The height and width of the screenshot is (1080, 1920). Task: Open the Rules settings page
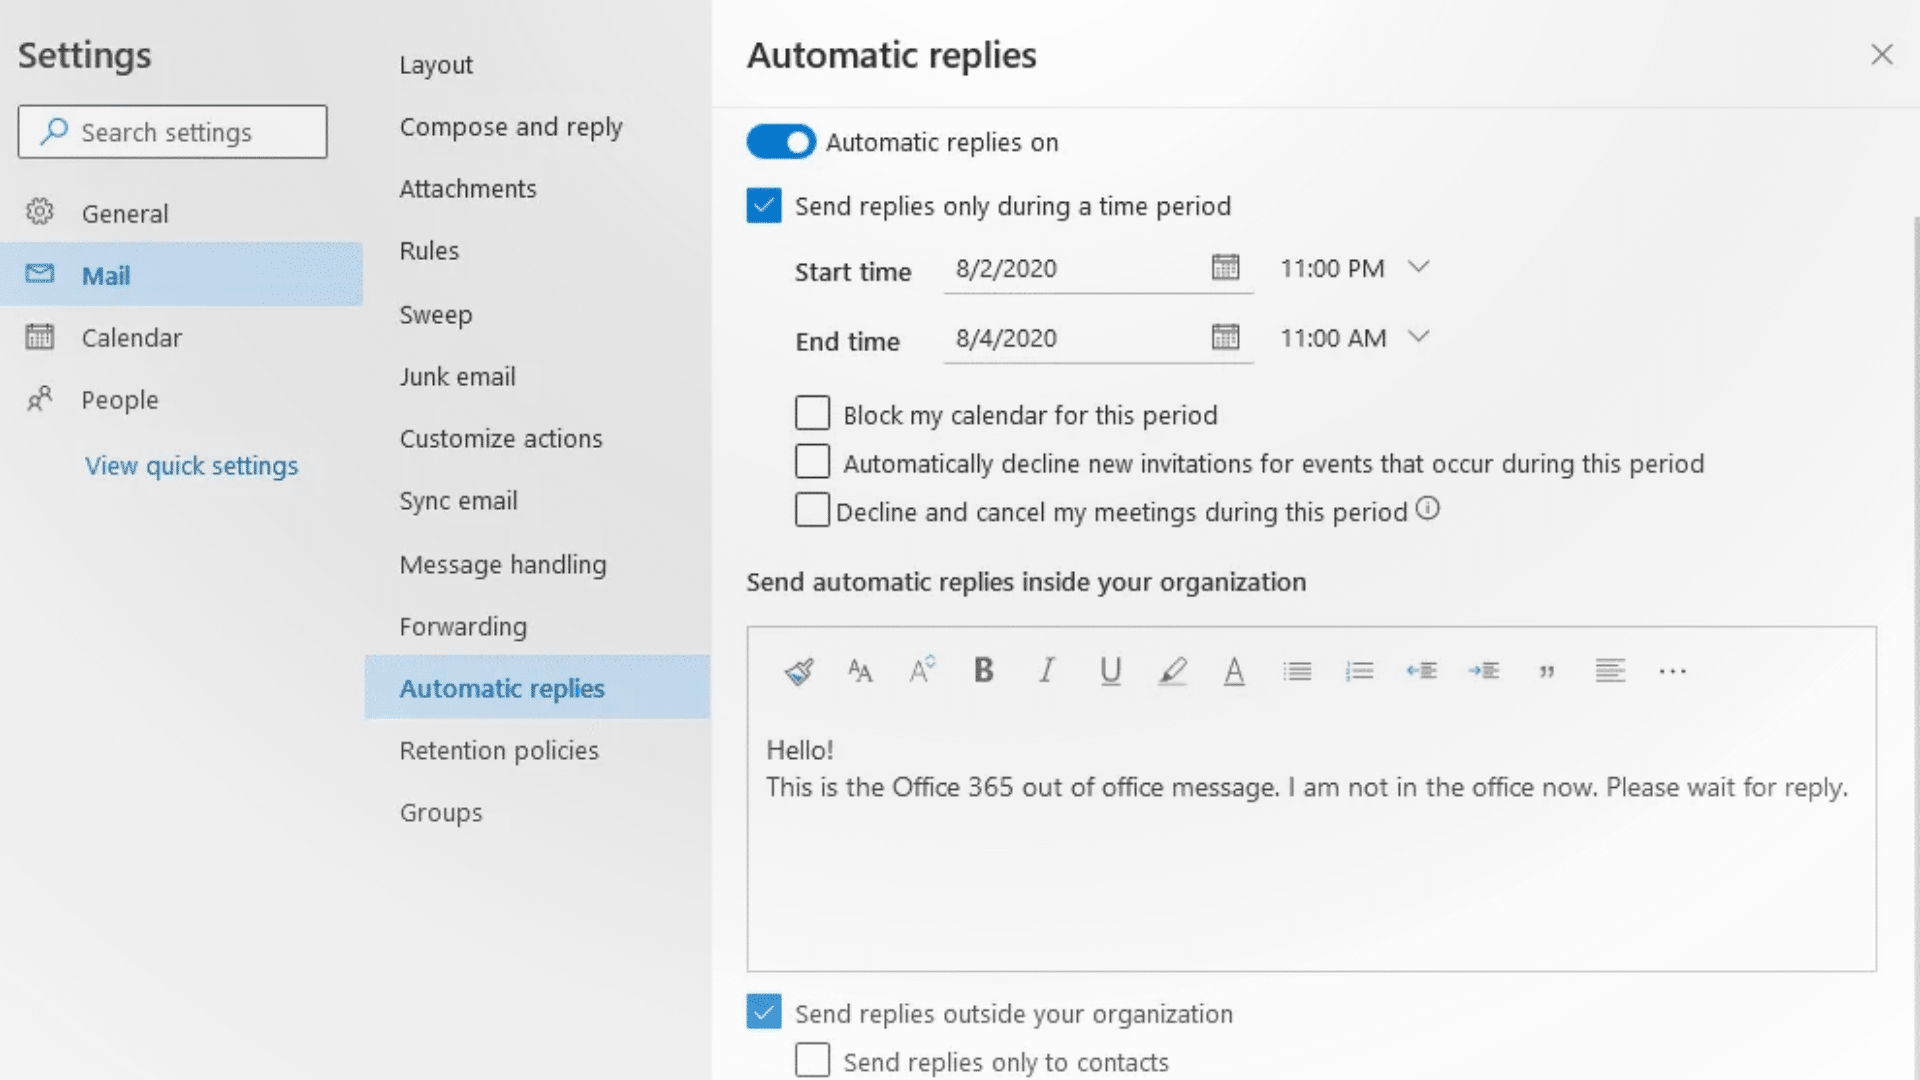(x=429, y=250)
